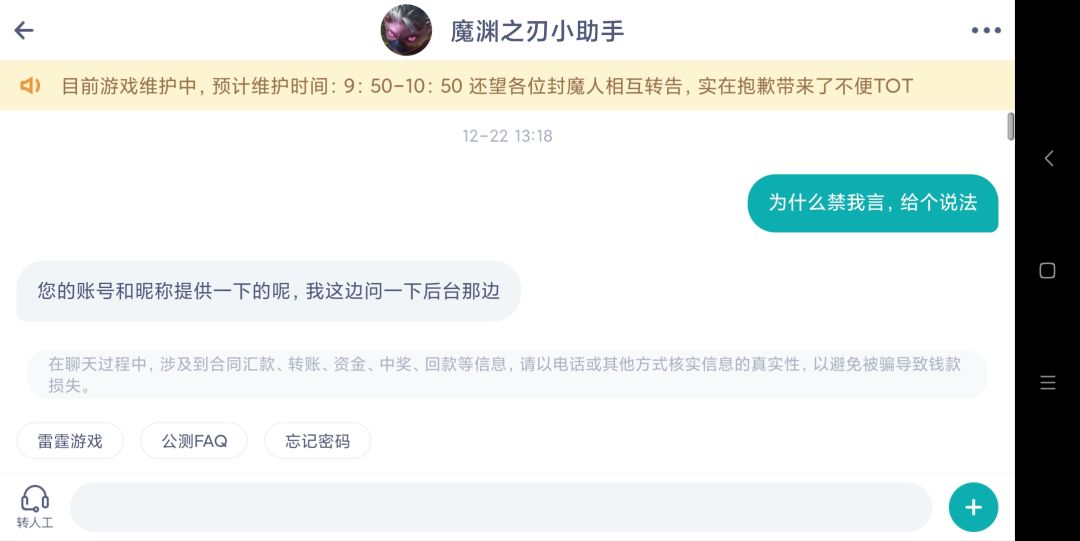Tap the sent message 为什么禁我言，给个说法
Image resolution: width=1080 pixels, height=541 pixels.
click(x=872, y=203)
